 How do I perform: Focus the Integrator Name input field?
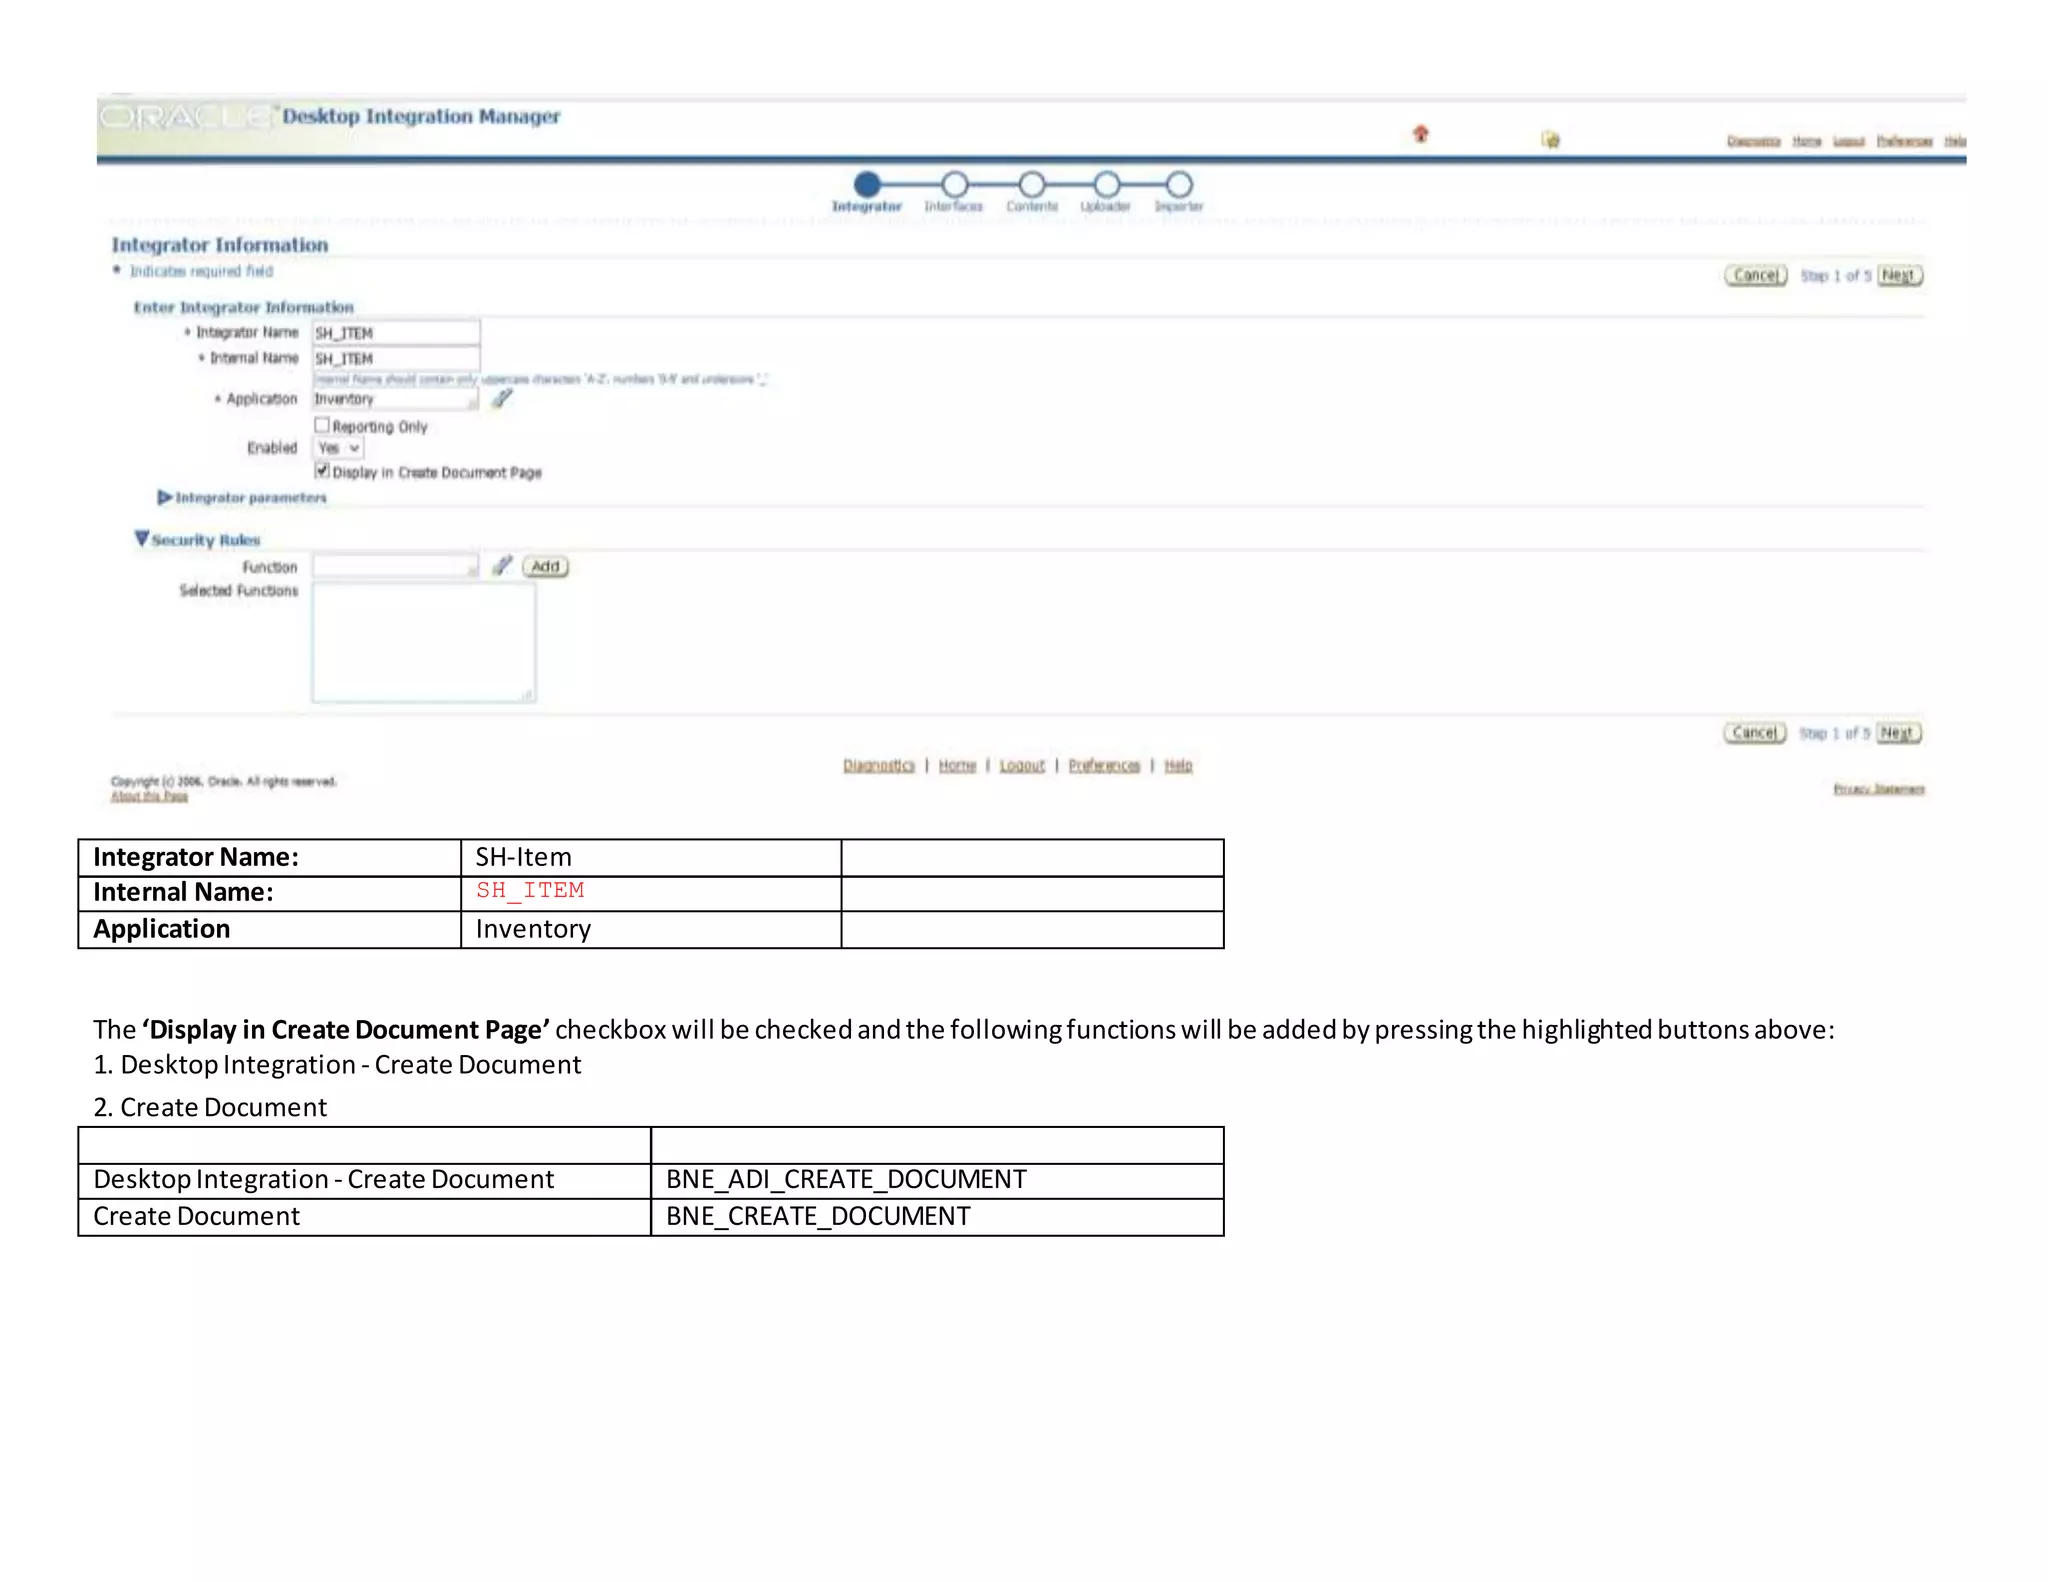[x=396, y=332]
